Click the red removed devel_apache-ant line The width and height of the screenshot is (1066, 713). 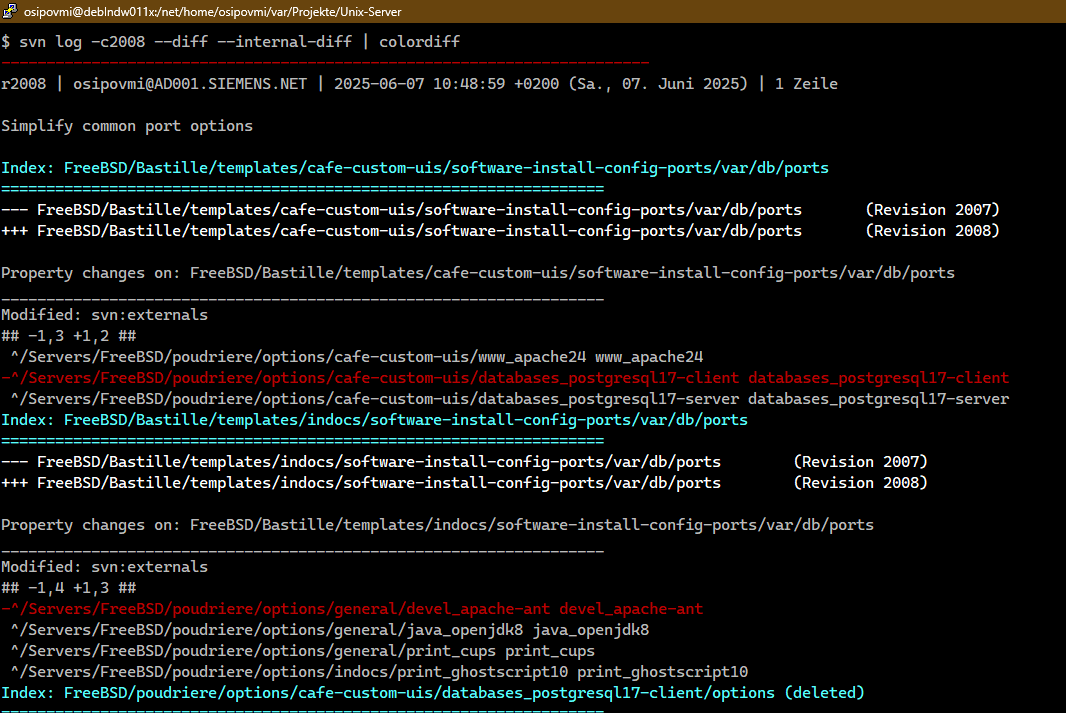click(x=352, y=609)
